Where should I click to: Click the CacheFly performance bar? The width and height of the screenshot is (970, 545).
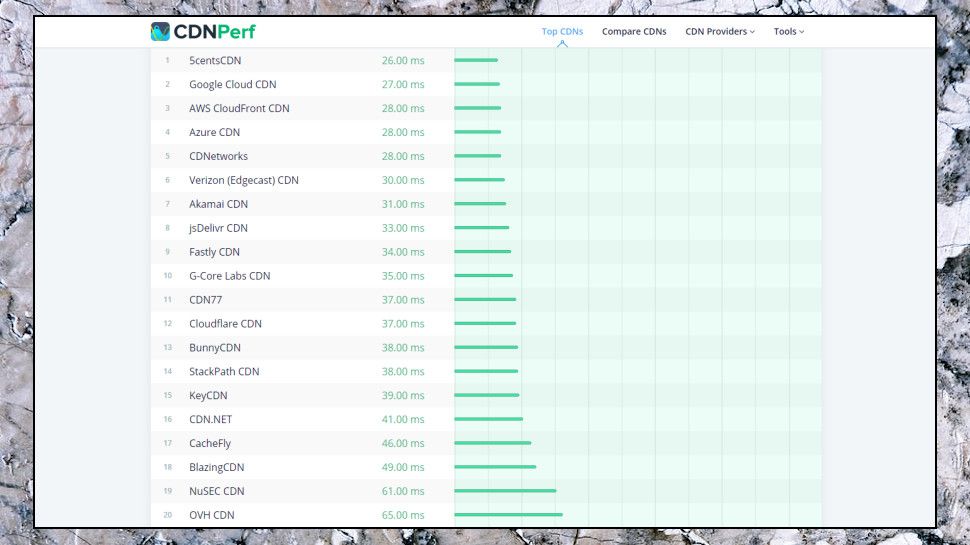coord(492,443)
